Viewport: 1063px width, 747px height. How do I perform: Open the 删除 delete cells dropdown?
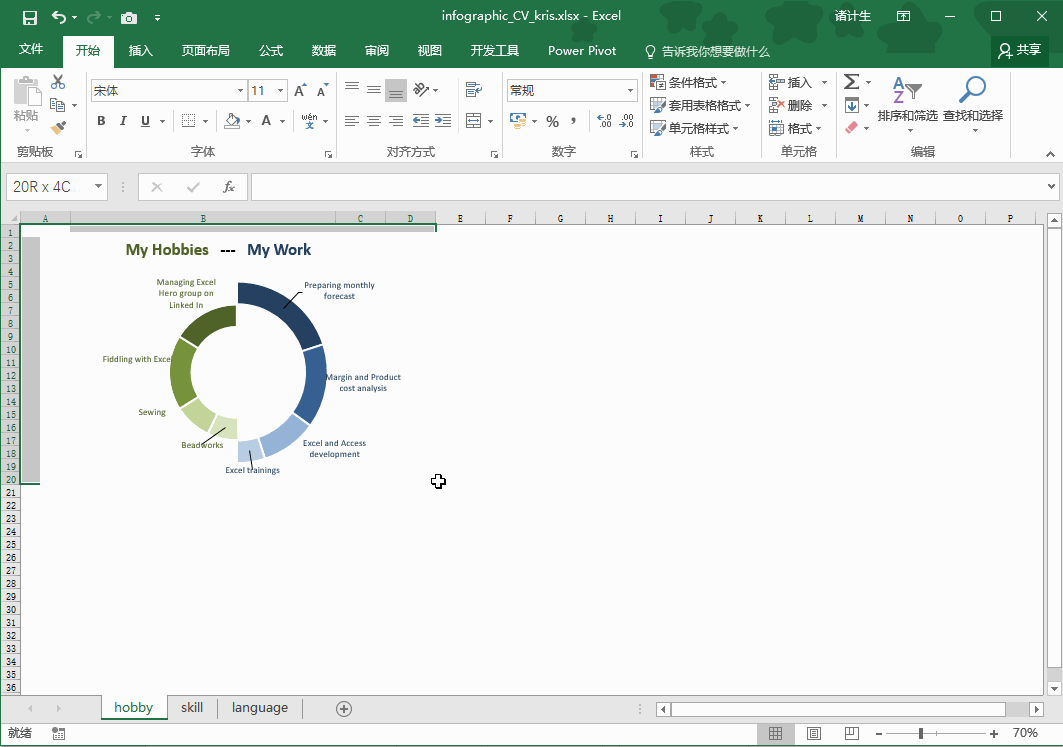click(x=824, y=105)
